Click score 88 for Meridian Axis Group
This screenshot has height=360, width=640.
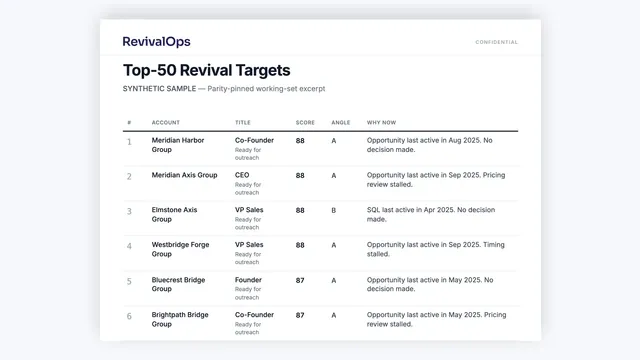(300, 176)
